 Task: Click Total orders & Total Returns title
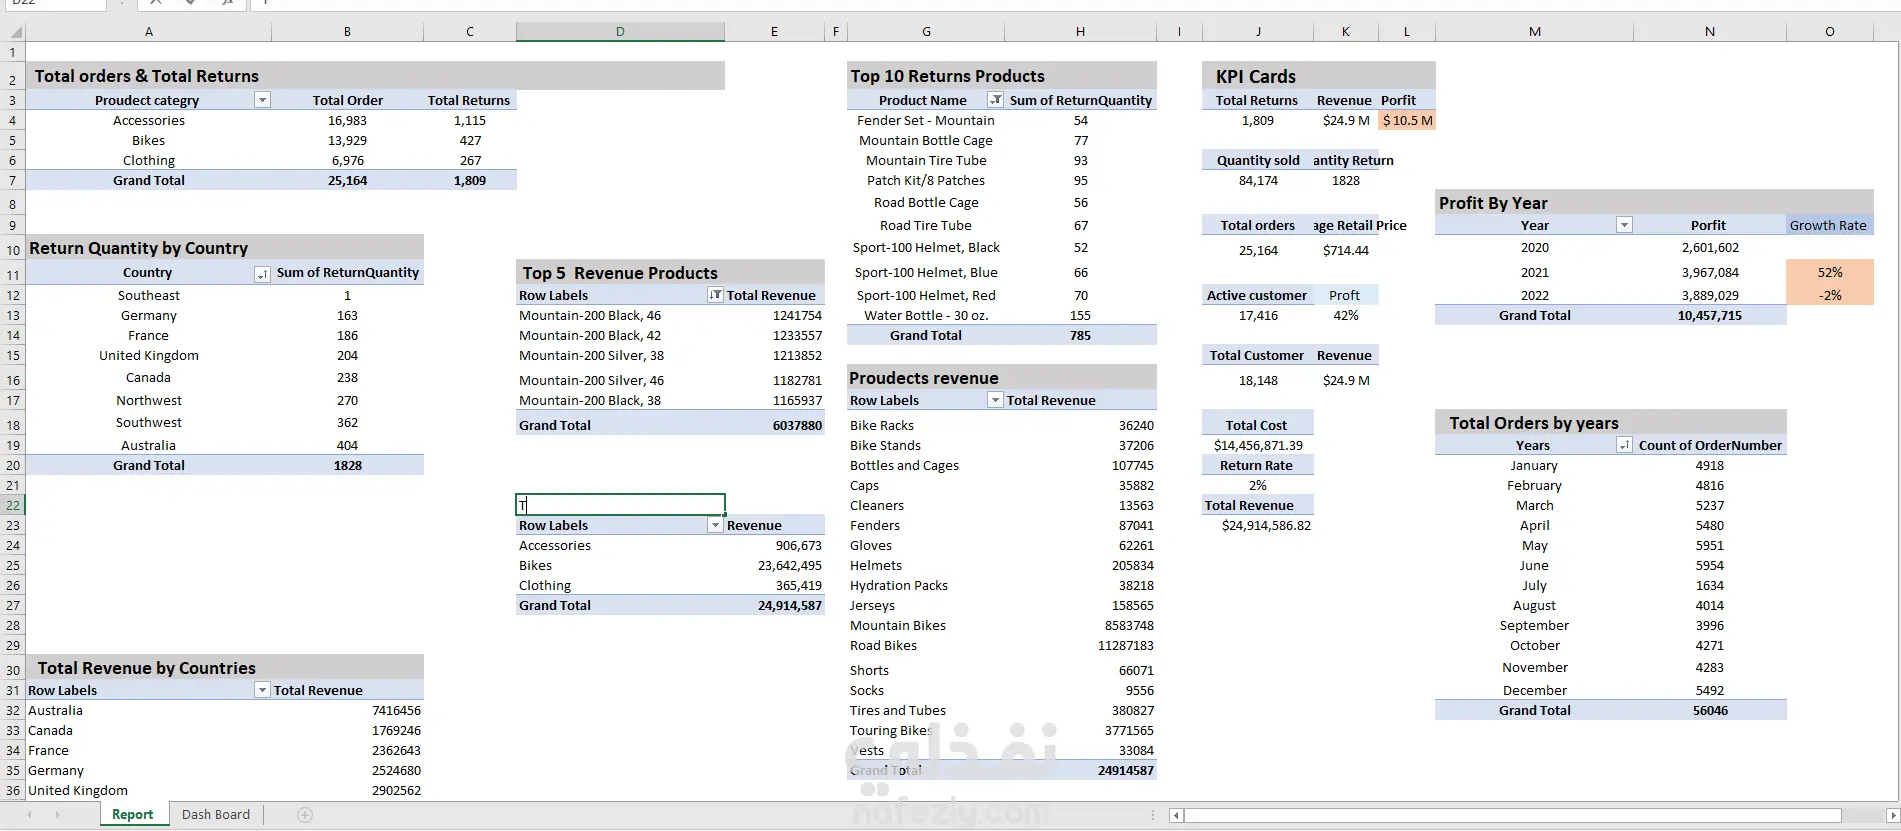click(147, 76)
